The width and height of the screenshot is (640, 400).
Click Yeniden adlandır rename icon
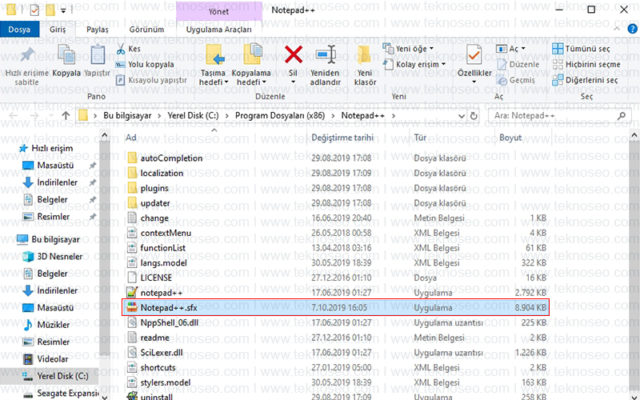click(x=325, y=54)
